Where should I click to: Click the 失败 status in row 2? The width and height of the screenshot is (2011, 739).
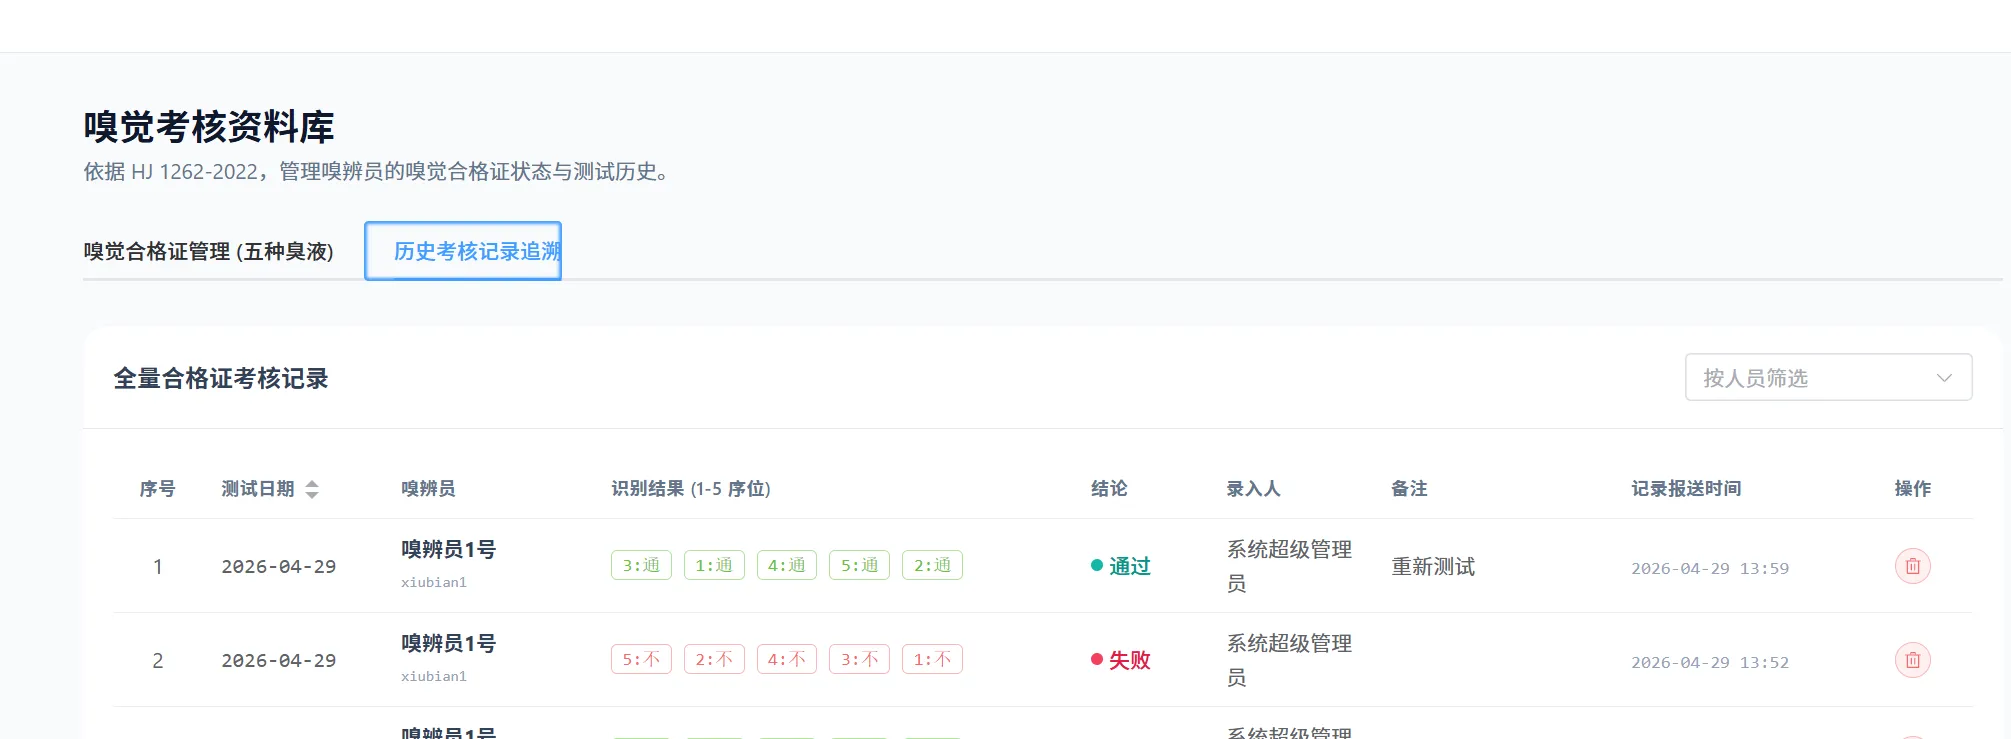click(1121, 660)
